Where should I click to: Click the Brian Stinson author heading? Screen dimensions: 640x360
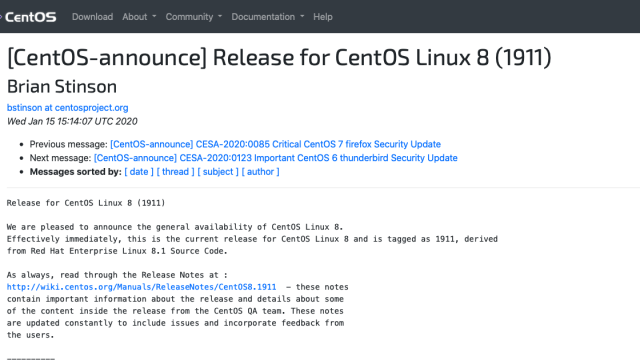pos(62,87)
